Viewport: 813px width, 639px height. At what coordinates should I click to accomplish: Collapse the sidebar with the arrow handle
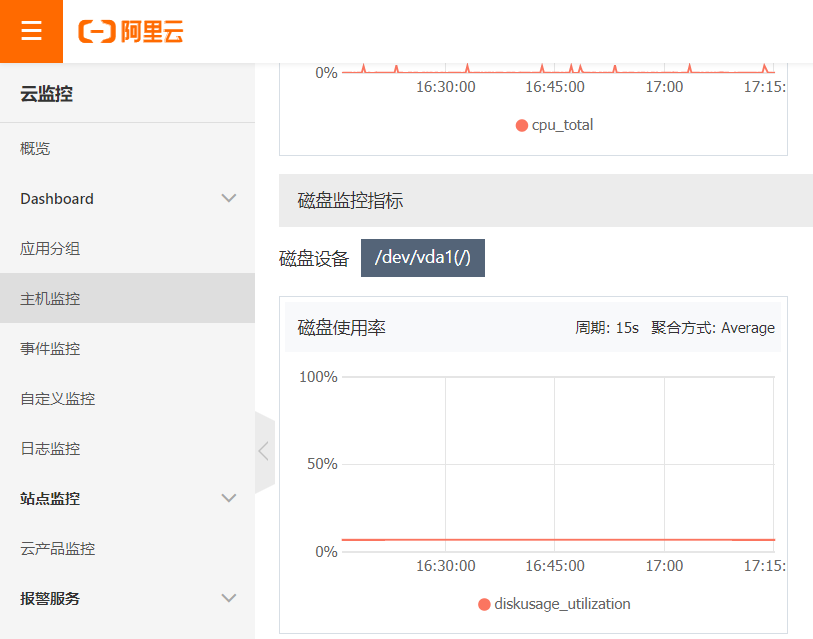[x=264, y=451]
